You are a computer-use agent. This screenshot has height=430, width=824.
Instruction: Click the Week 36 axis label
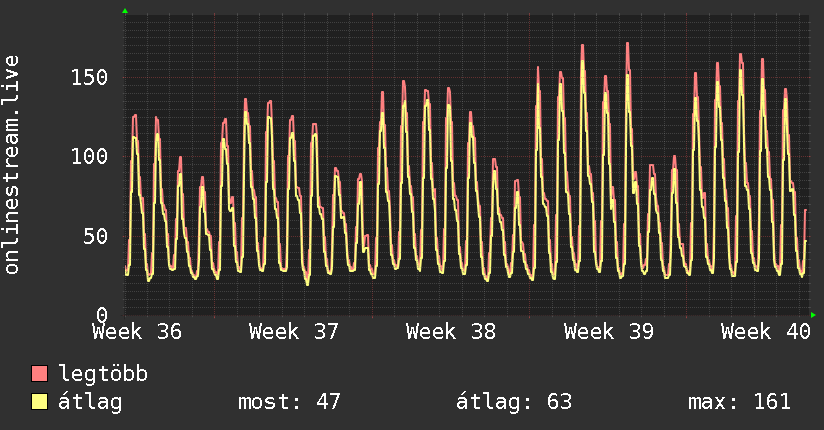(x=137, y=332)
